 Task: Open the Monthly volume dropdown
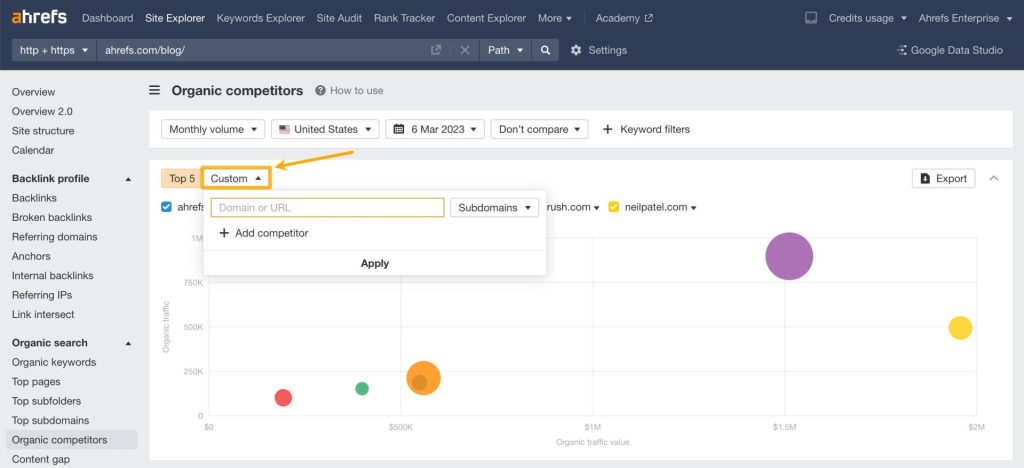pyautogui.click(x=213, y=129)
